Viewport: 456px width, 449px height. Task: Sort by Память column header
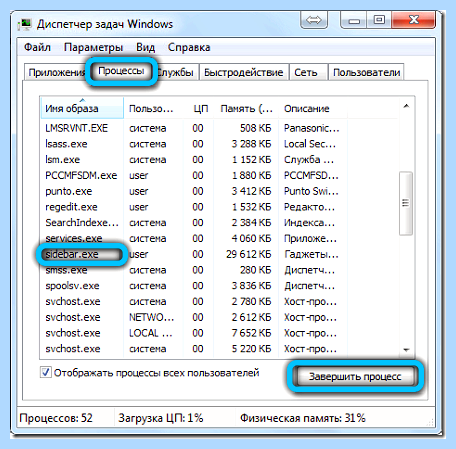246,108
